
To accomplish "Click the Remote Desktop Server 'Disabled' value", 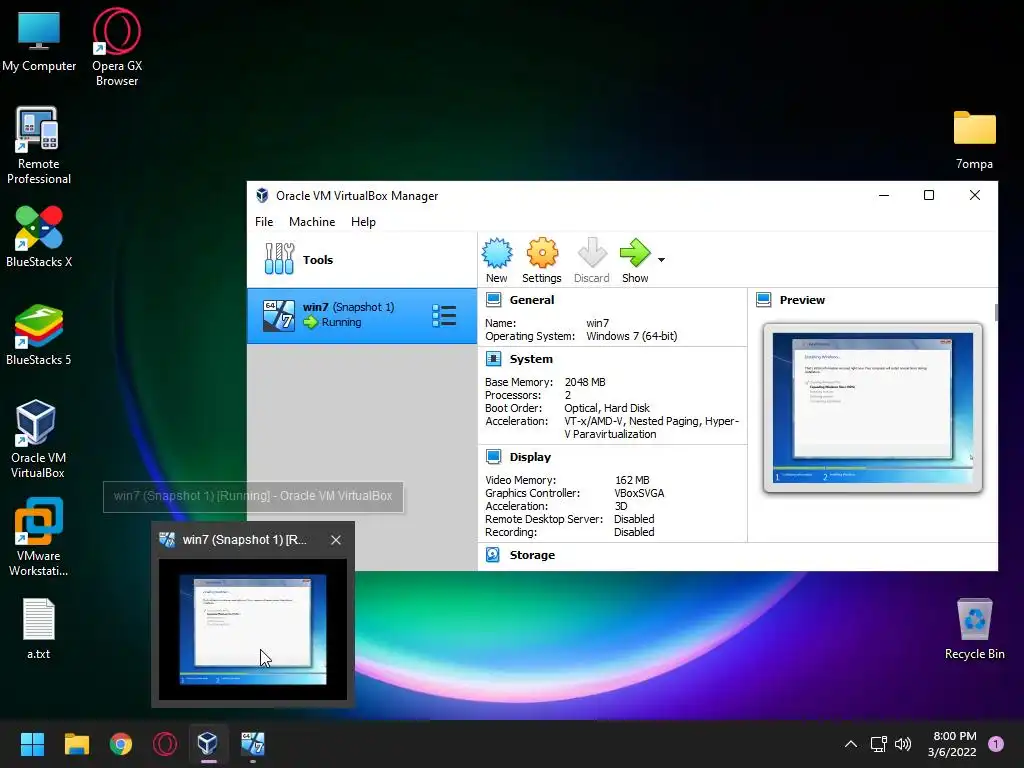I will 634,519.
